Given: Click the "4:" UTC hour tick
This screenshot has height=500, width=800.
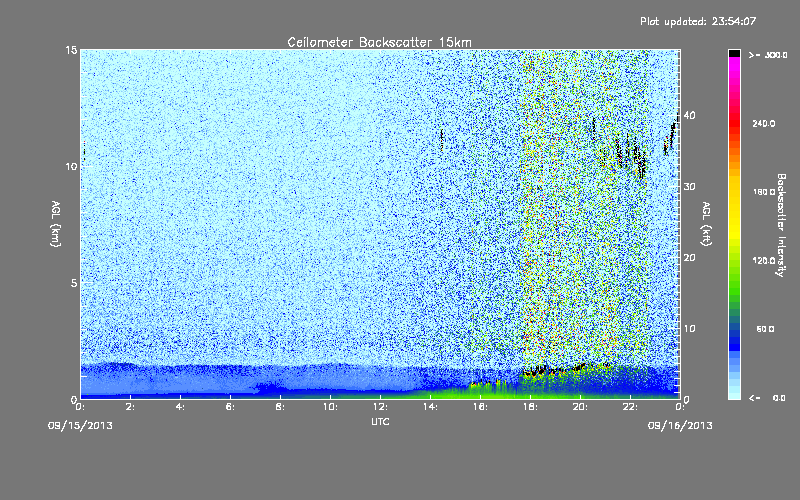Looking at the screenshot, I should click(181, 407).
